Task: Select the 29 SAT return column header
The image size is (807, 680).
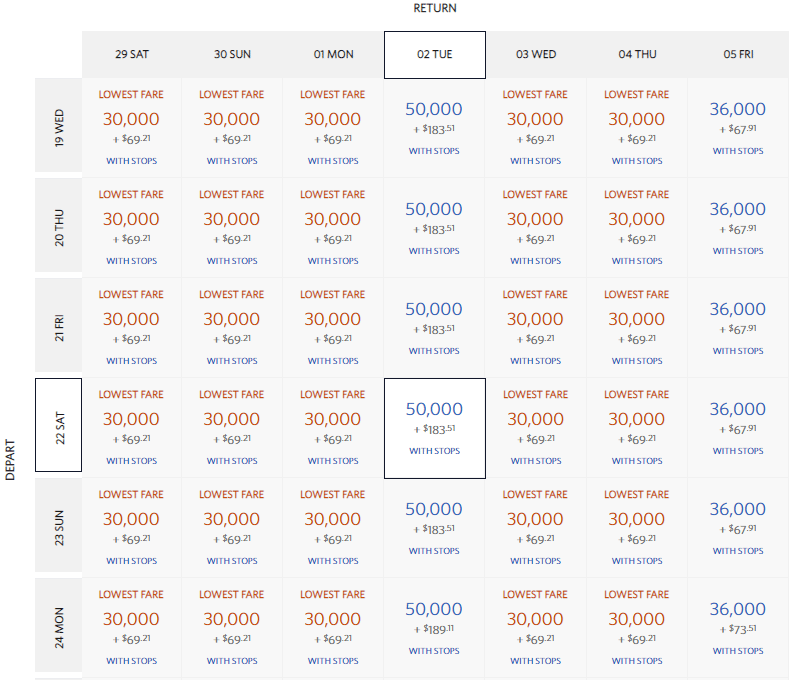Action: [132, 55]
